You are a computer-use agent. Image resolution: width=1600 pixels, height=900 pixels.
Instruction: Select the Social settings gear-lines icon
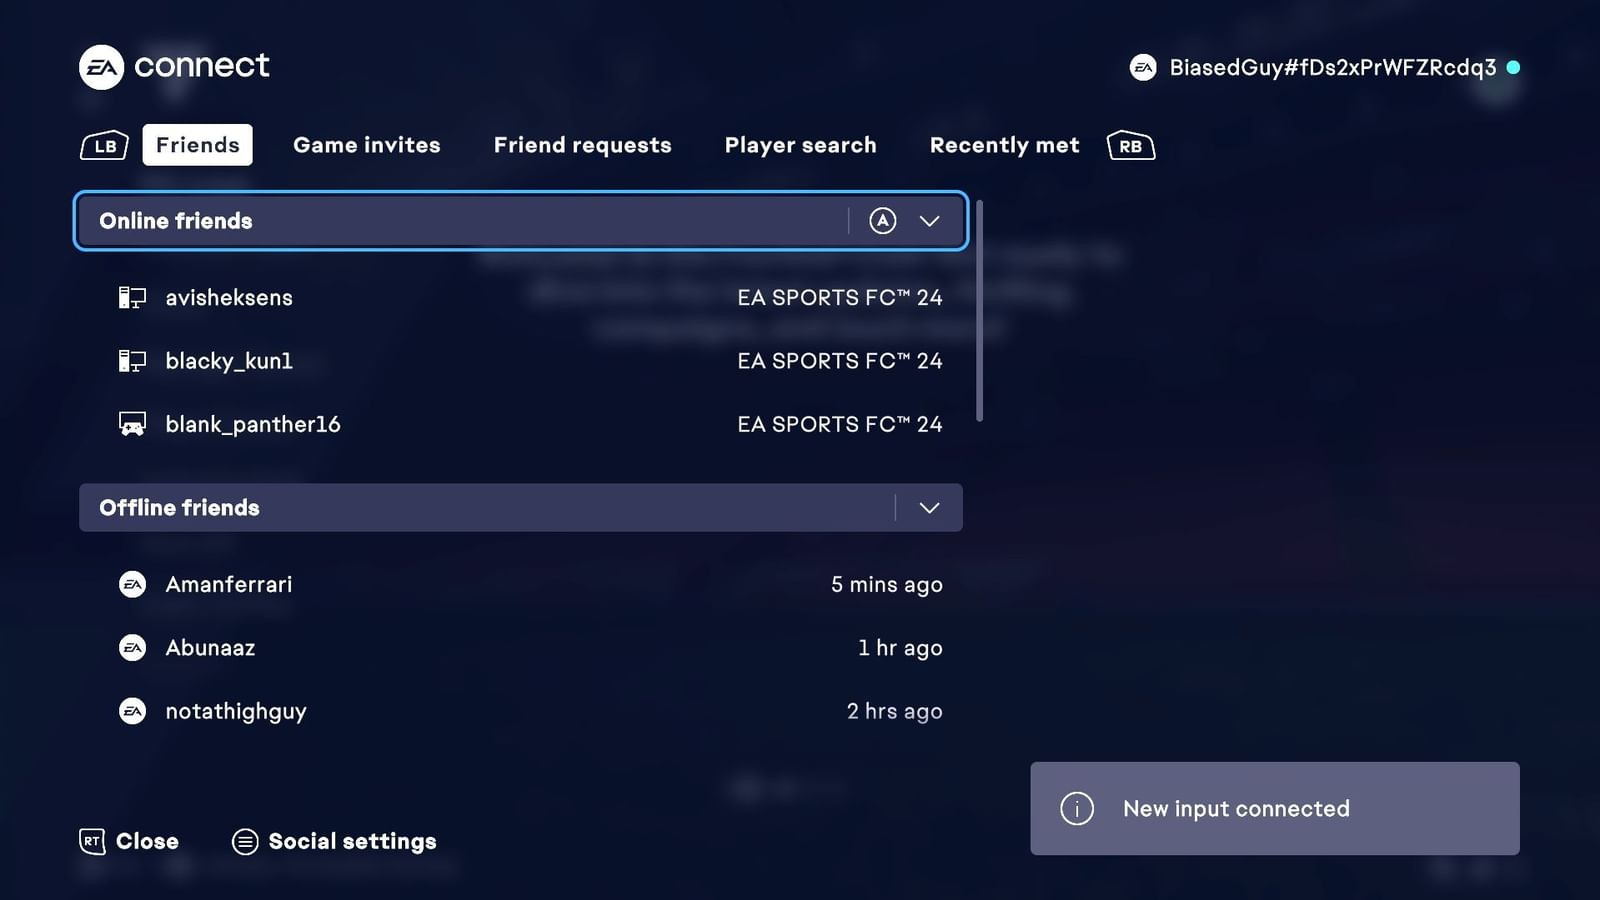pos(243,841)
